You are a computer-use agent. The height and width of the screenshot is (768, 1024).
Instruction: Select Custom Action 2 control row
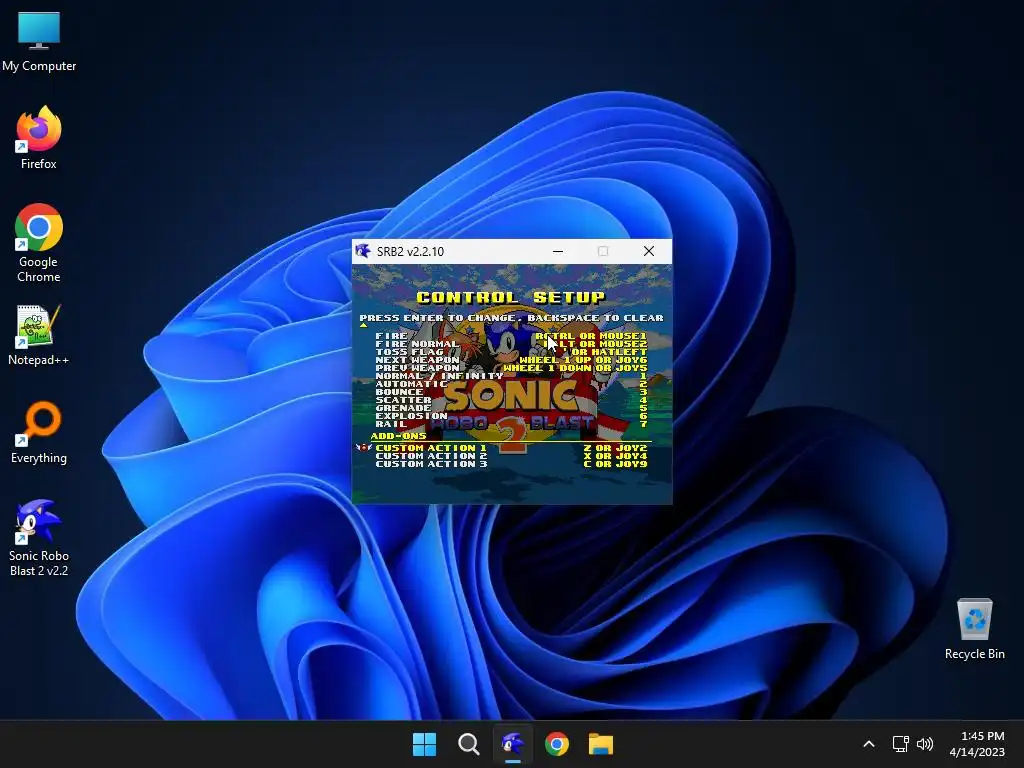pos(511,456)
